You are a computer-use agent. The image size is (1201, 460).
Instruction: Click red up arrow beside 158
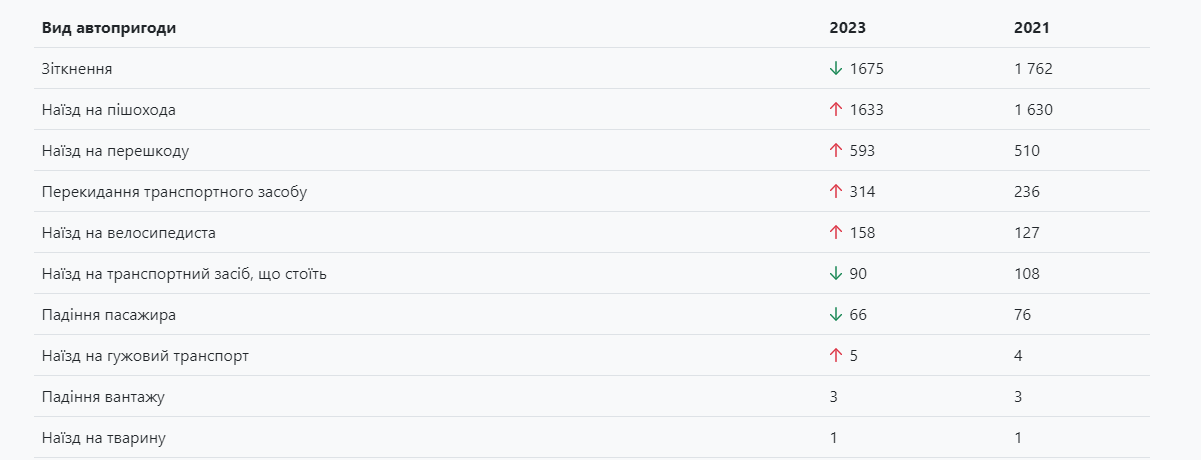[836, 233]
